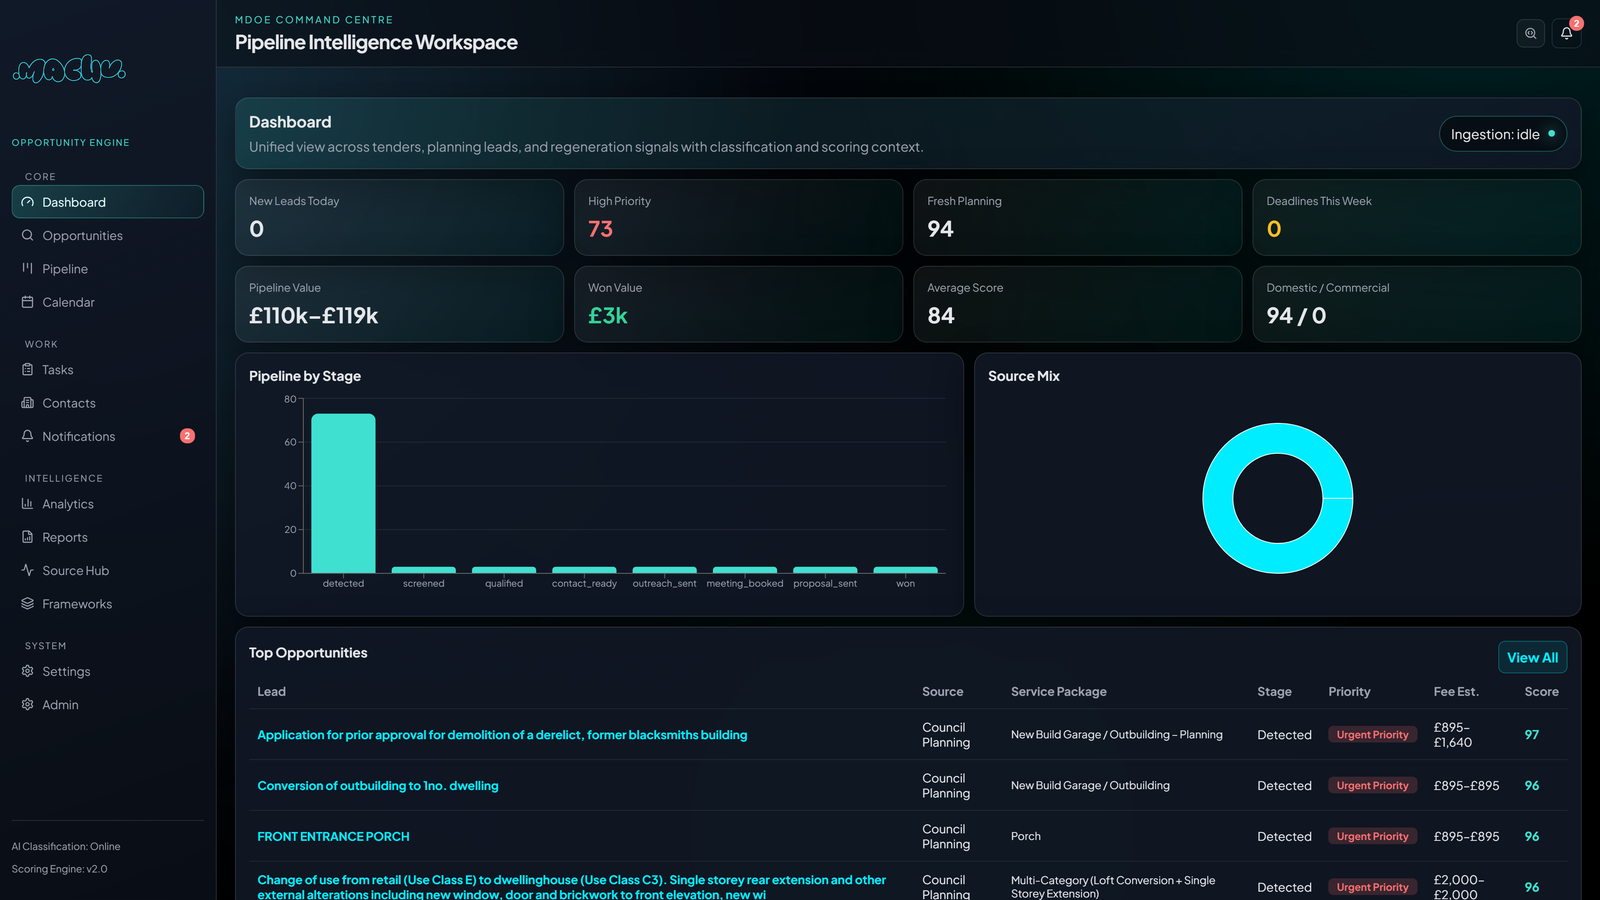
Task: Click the detected bar in Pipeline chart
Action: tap(343, 493)
